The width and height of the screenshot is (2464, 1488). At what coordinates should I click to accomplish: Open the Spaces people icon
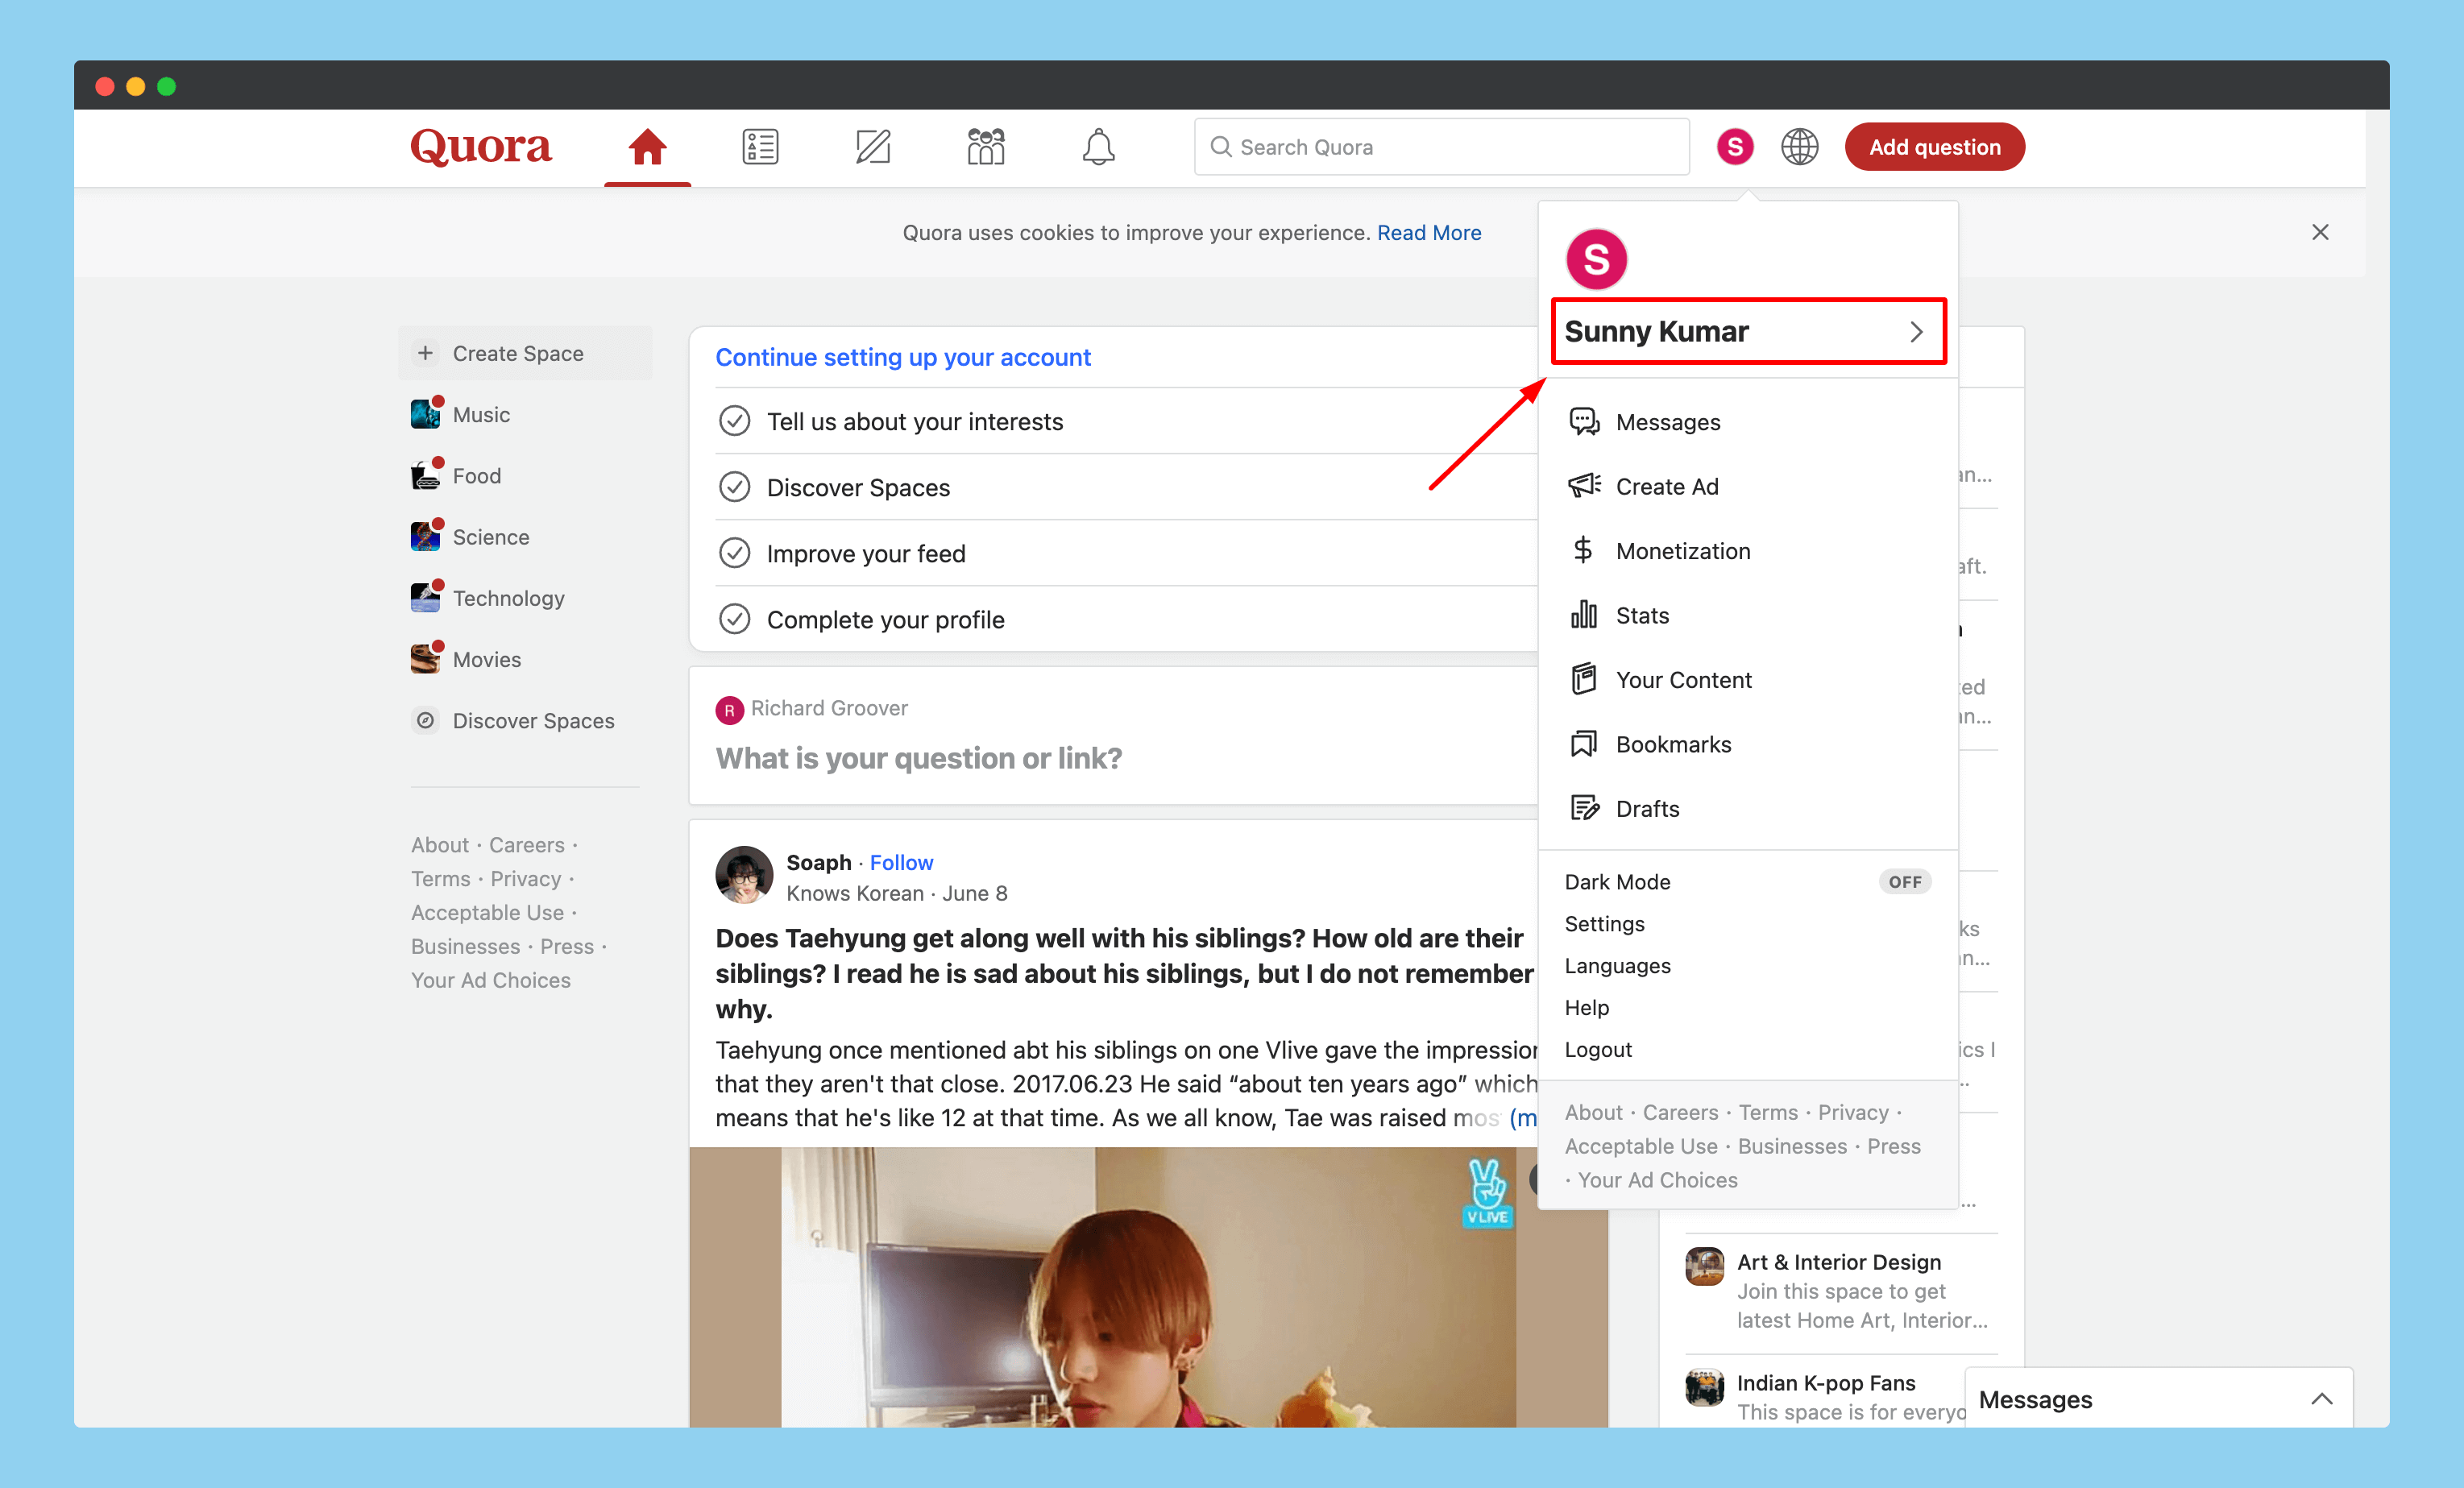pos(985,147)
